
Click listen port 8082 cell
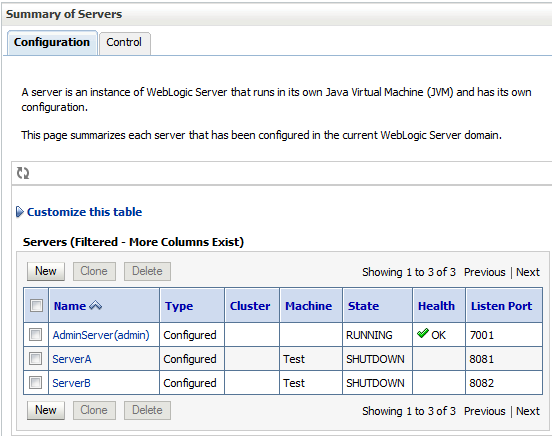point(482,383)
